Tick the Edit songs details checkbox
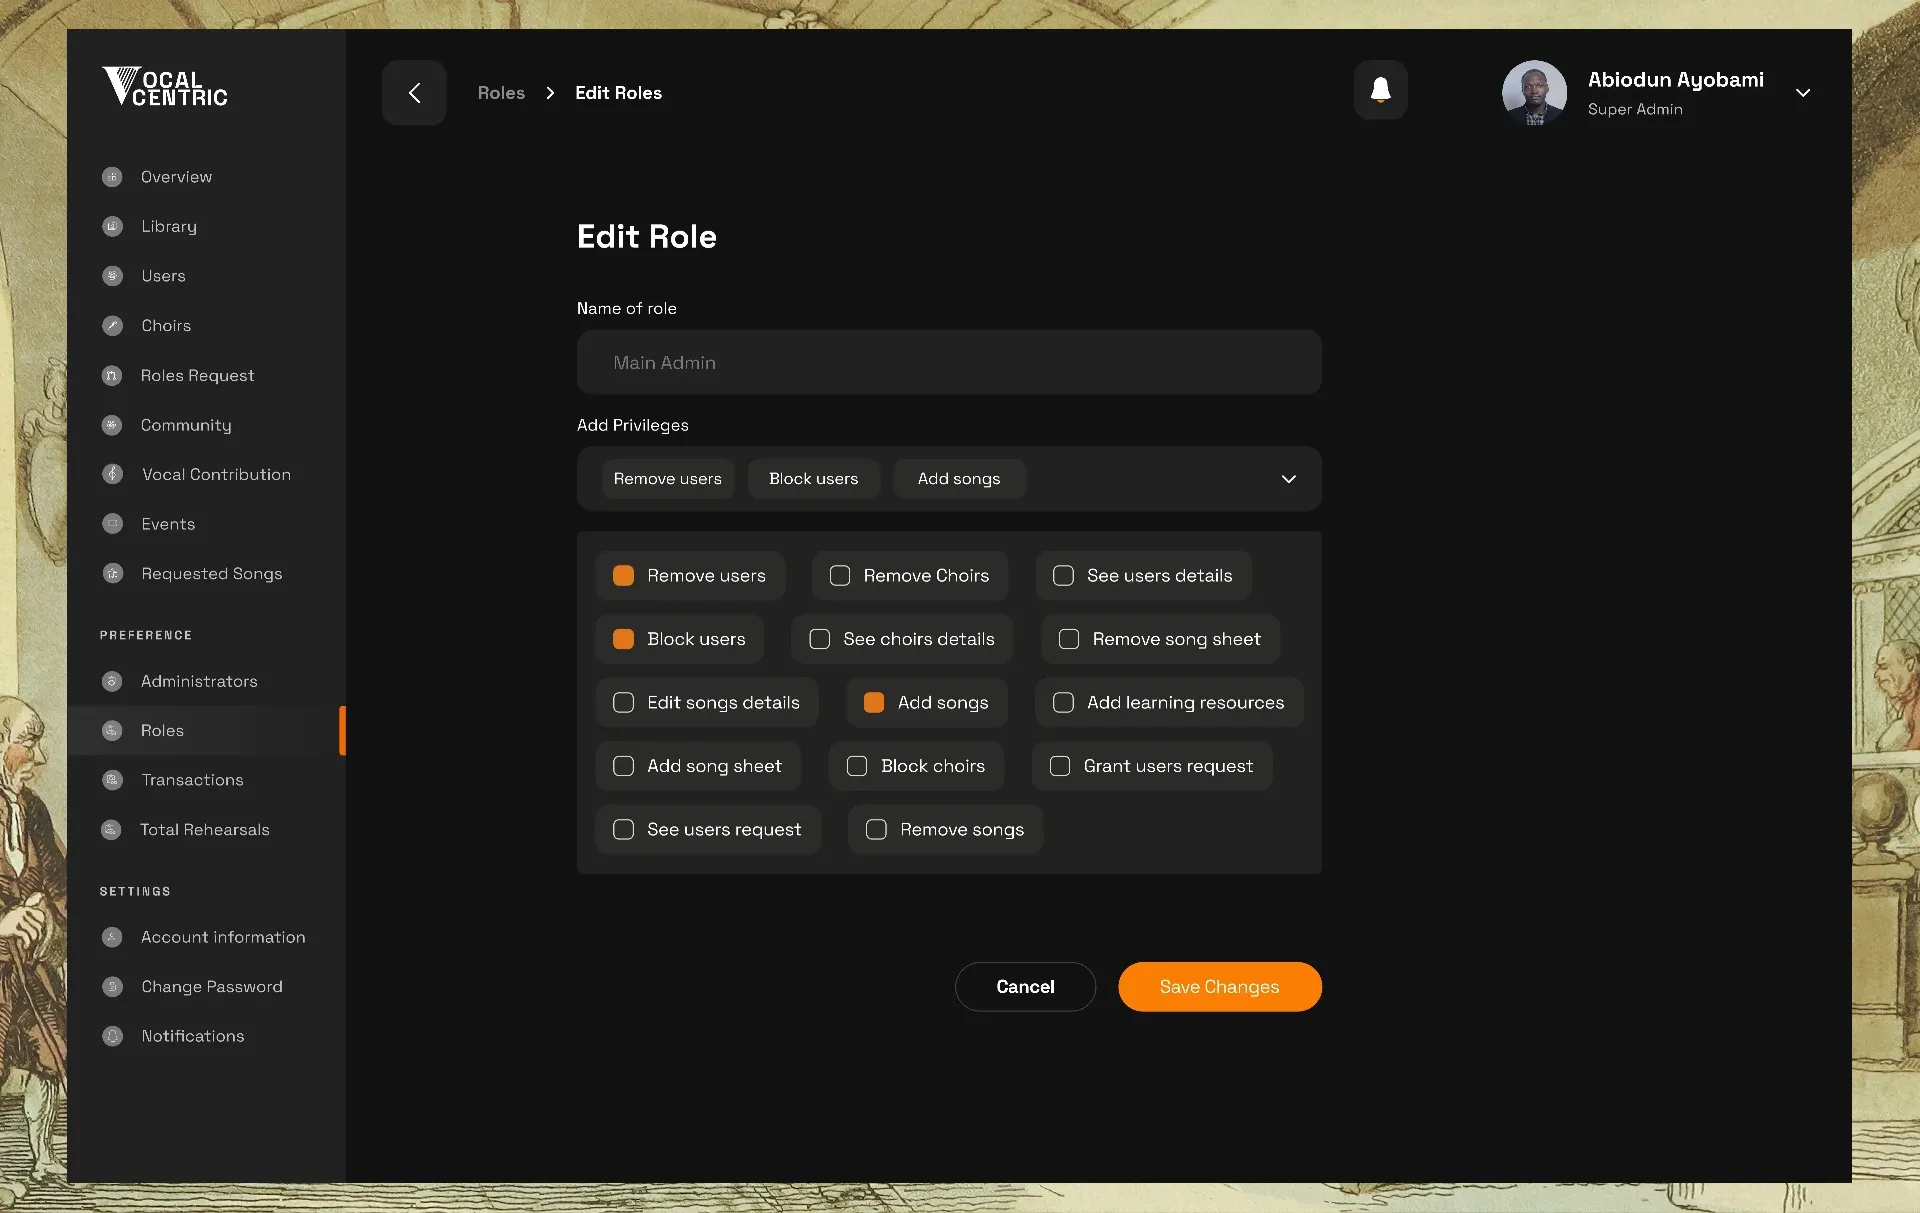This screenshot has height=1213, width=1920. pyautogui.click(x=623, y=702)
